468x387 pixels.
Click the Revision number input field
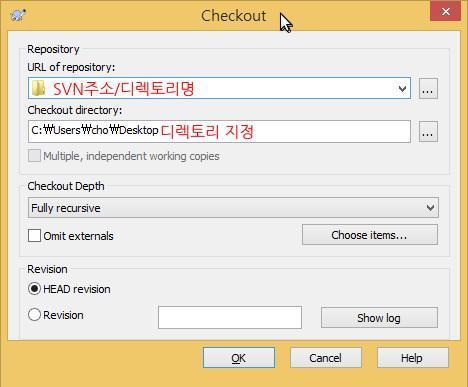click(230, 317)
